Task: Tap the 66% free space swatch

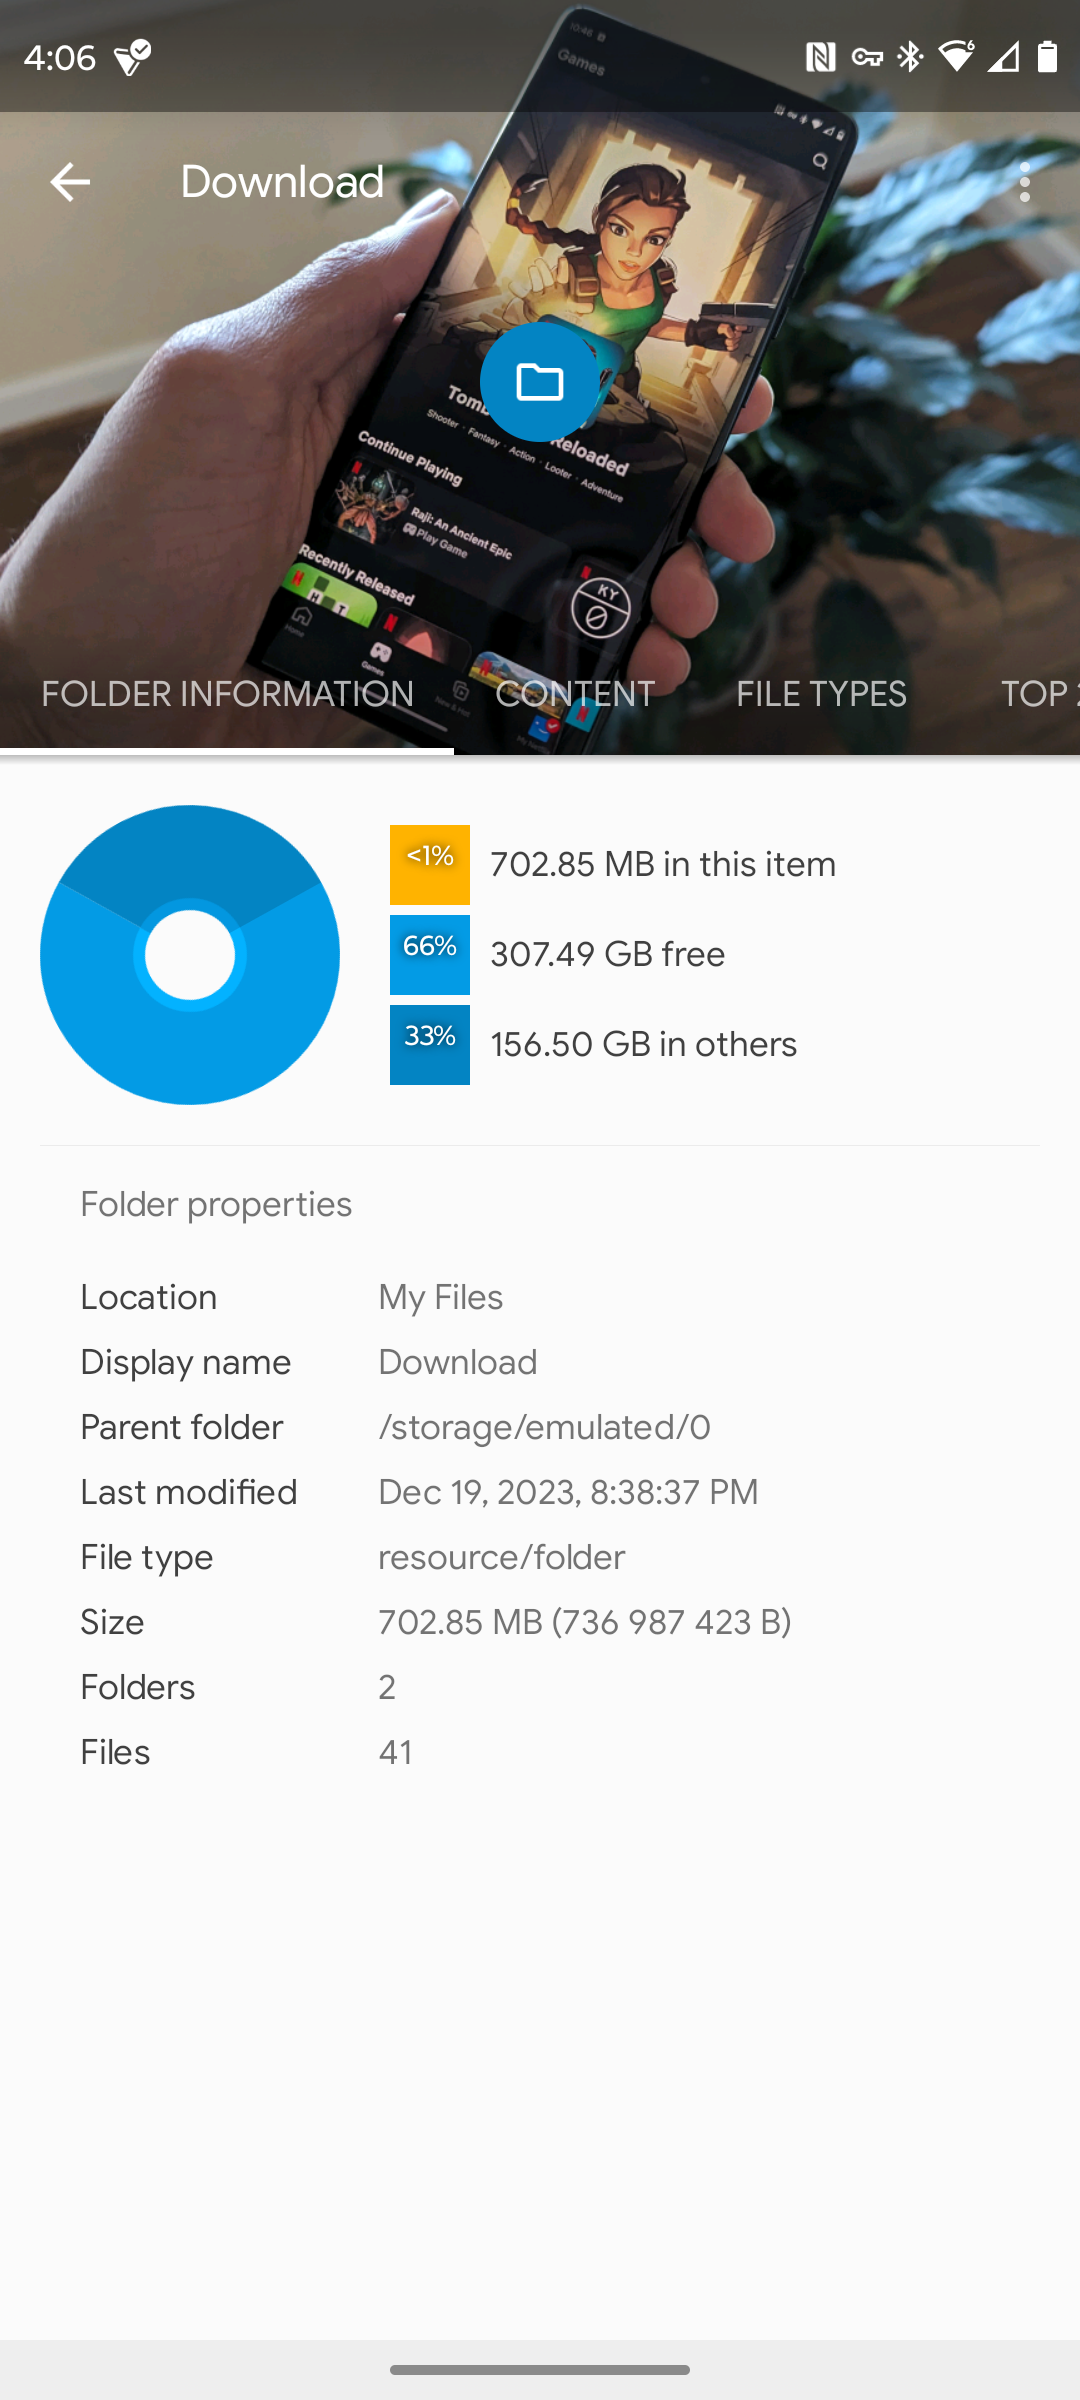Action: [x=430, y=954]
